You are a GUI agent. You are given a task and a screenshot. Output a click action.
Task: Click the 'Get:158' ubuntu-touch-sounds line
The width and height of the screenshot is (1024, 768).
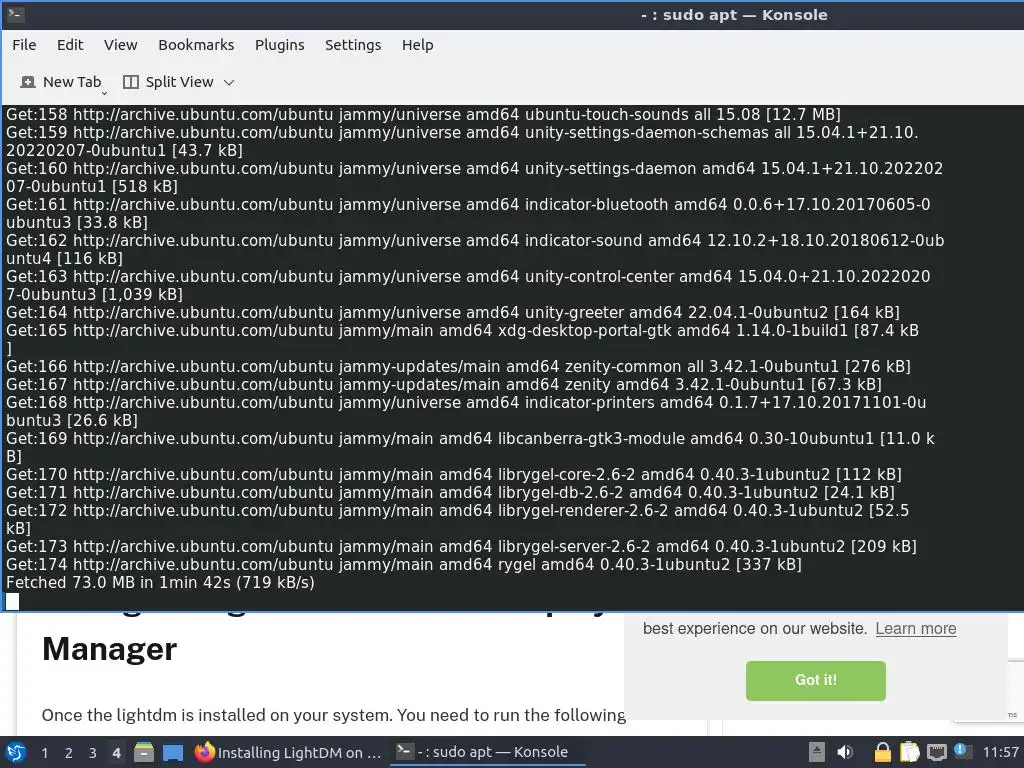point(423,114)
